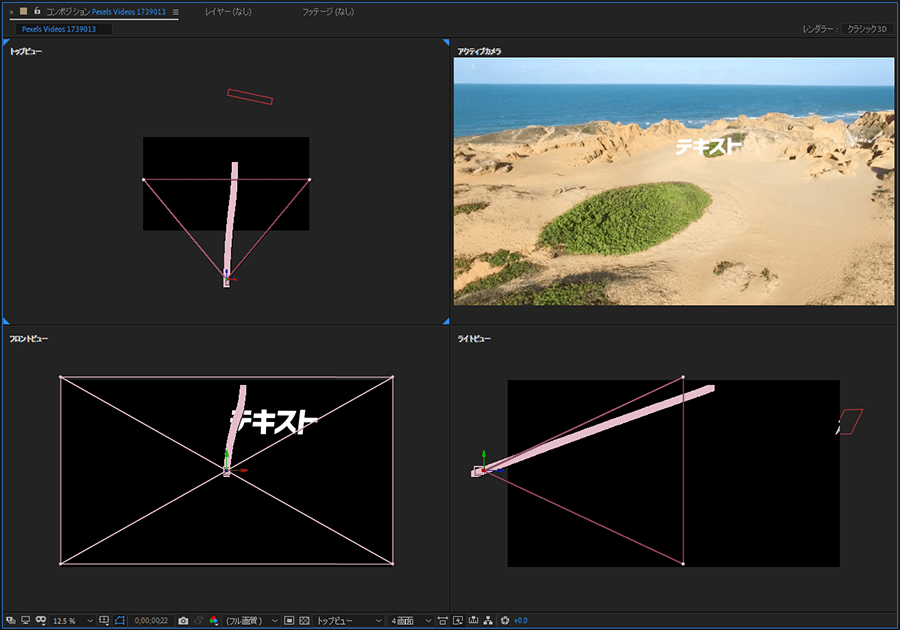Open the 4画面 view layout dropdown
The height and width of the screenshot is (630, 900).
tap(411, 621)
